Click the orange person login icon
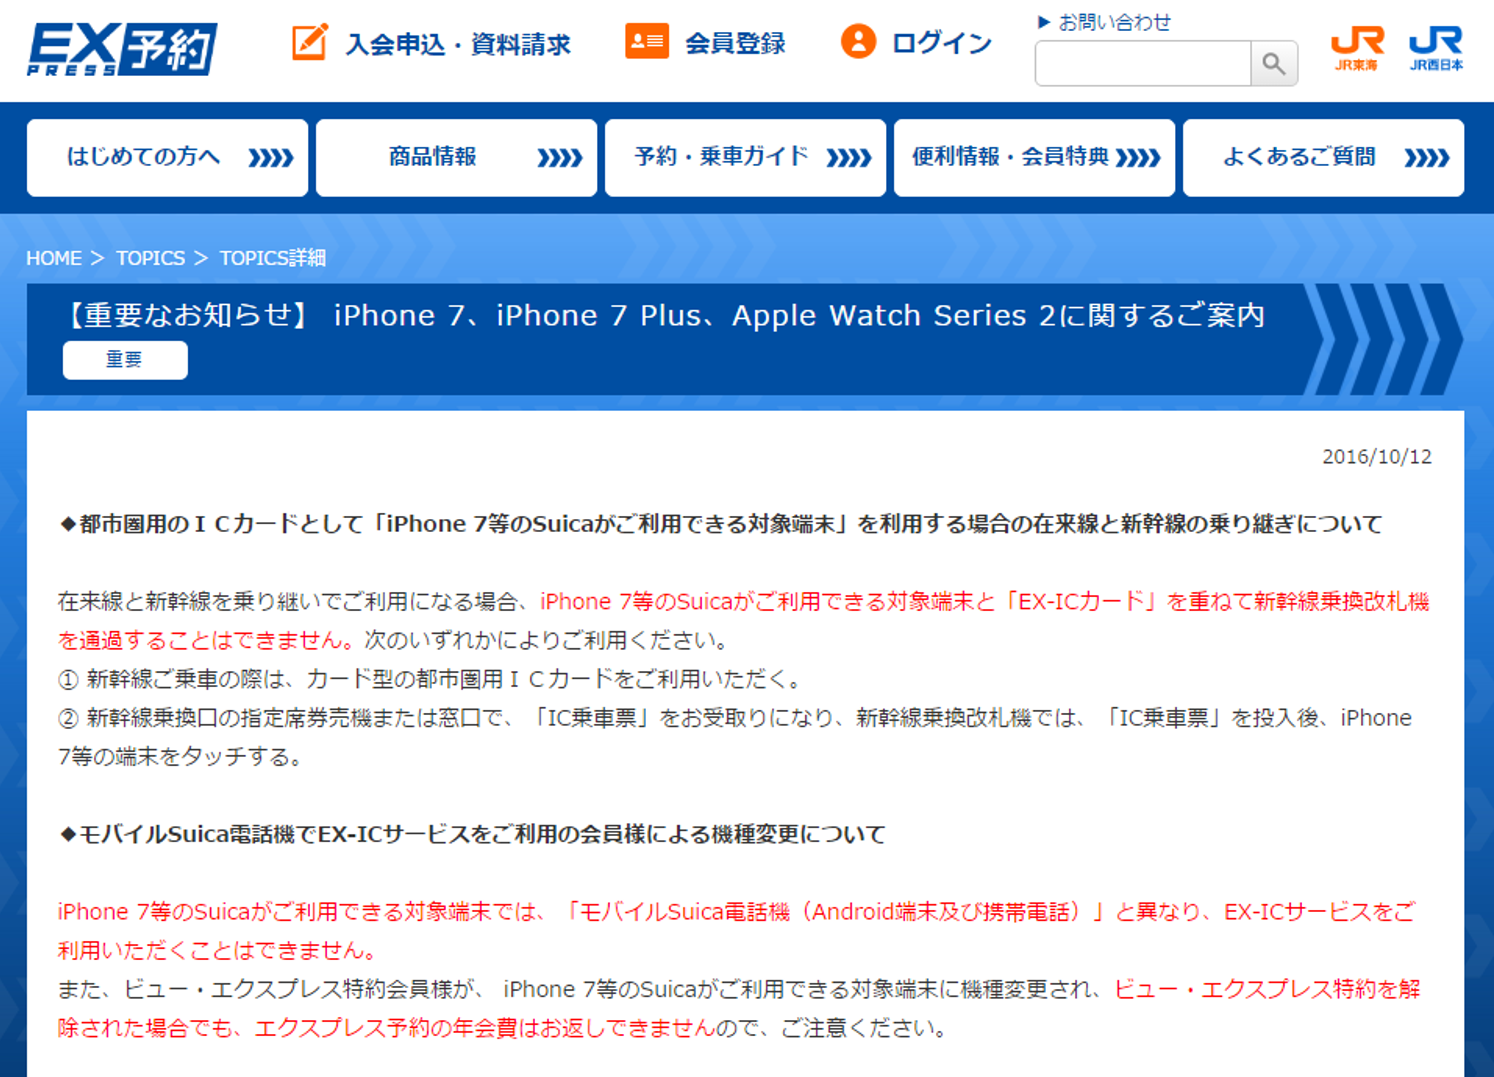 858,42
